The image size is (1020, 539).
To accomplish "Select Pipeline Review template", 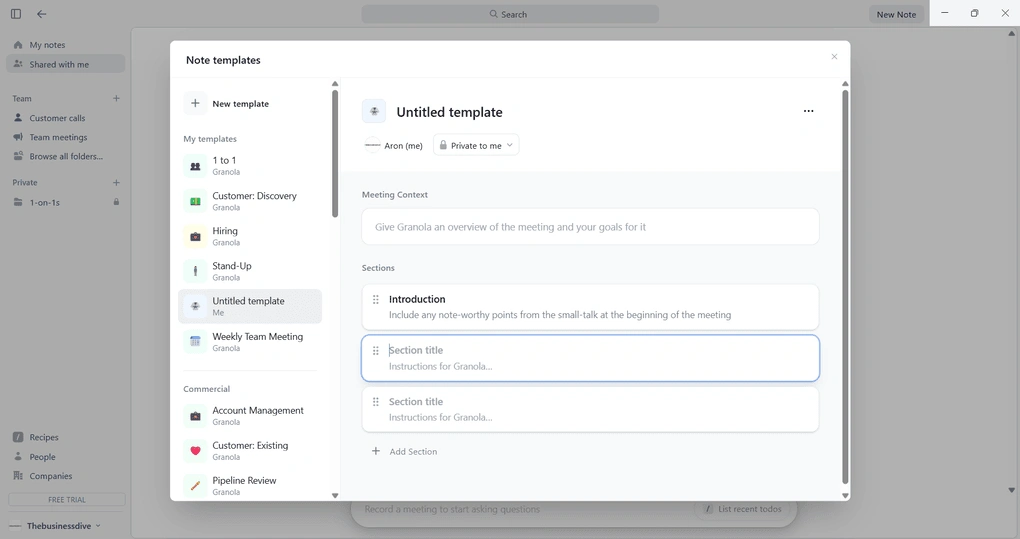I will coord(250,486).
